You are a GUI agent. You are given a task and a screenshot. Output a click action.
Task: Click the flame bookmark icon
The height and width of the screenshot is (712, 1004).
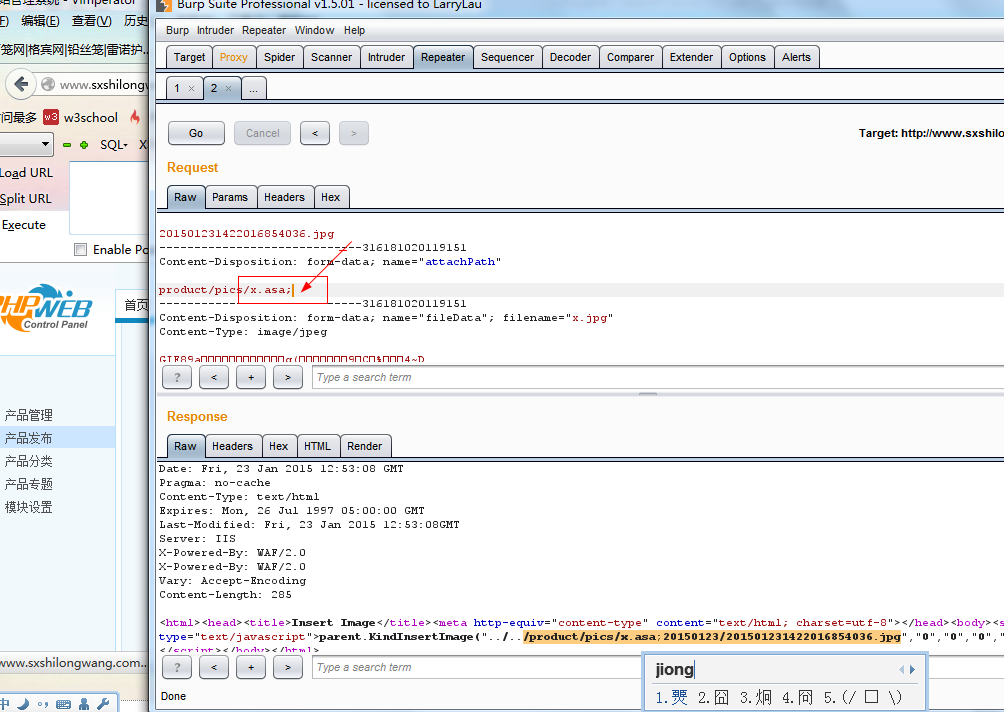coord(134,117)
